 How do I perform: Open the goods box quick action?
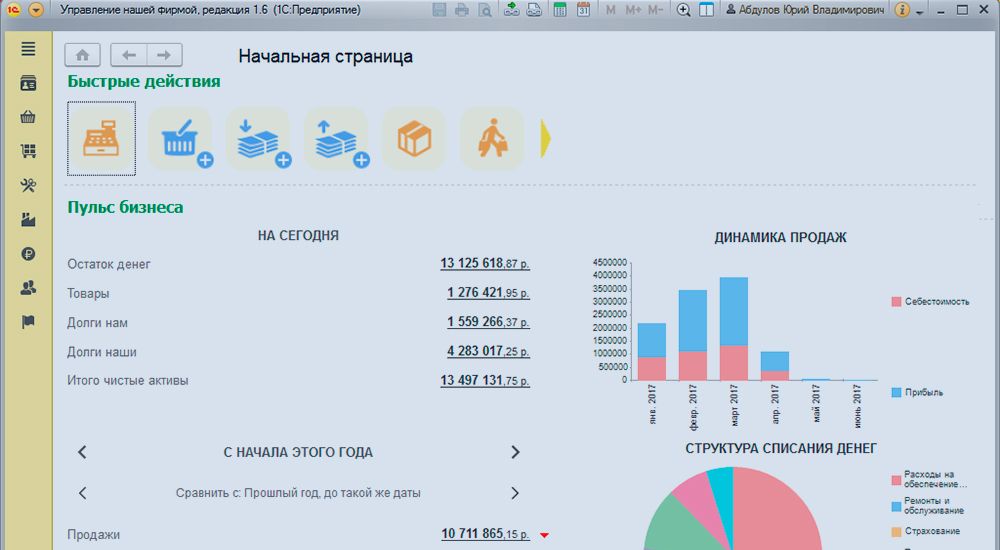[x=414, y=138]
